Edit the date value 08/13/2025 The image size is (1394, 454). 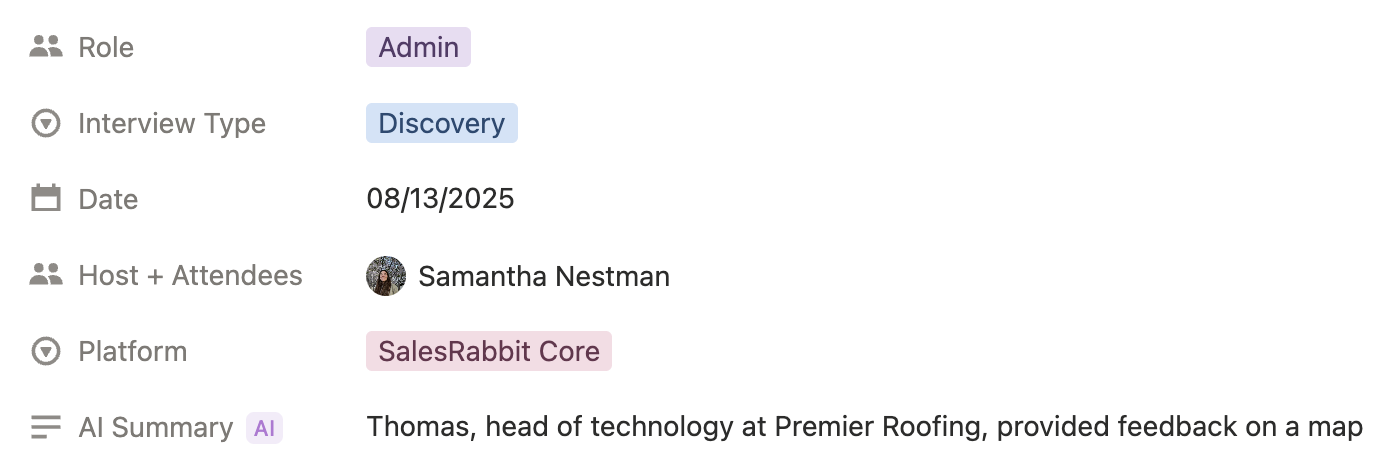[440, 199]
